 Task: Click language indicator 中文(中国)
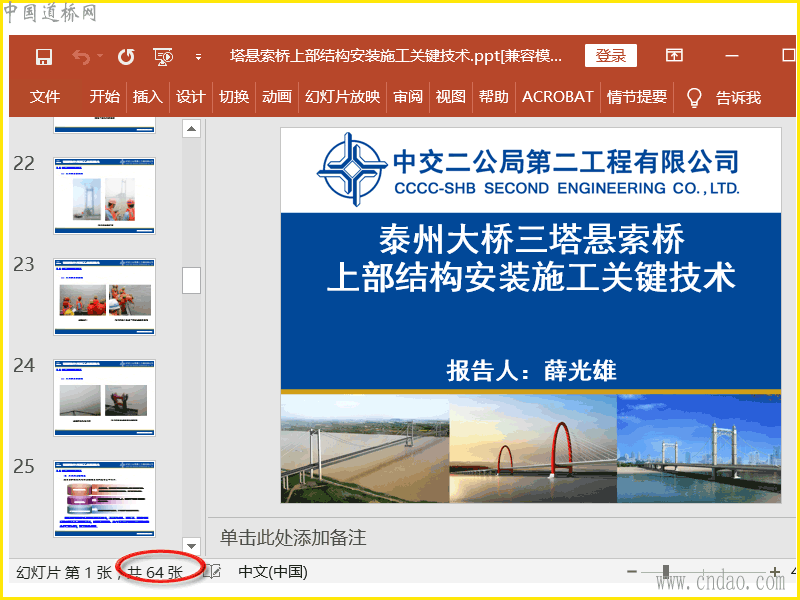[273, 571]
